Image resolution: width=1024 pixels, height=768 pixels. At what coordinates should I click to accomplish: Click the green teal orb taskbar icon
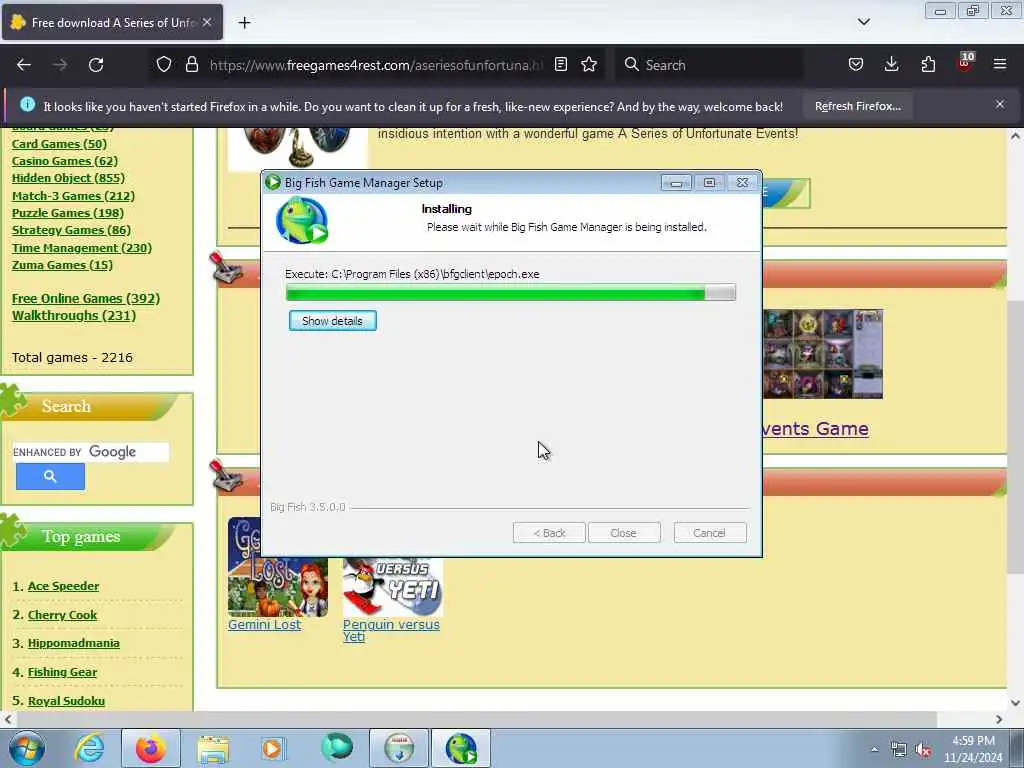click(336, 747)
